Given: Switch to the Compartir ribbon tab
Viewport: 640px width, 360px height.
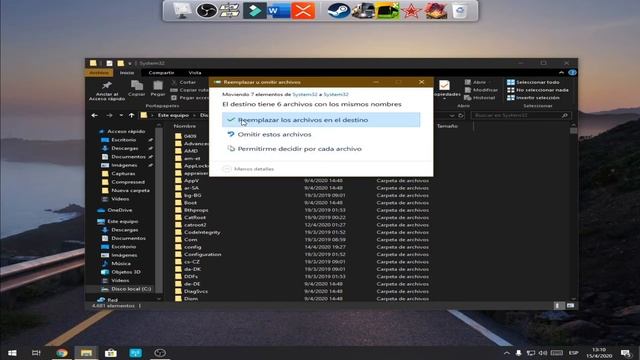Looking at the screenshot, I should [x=161, y=73].
